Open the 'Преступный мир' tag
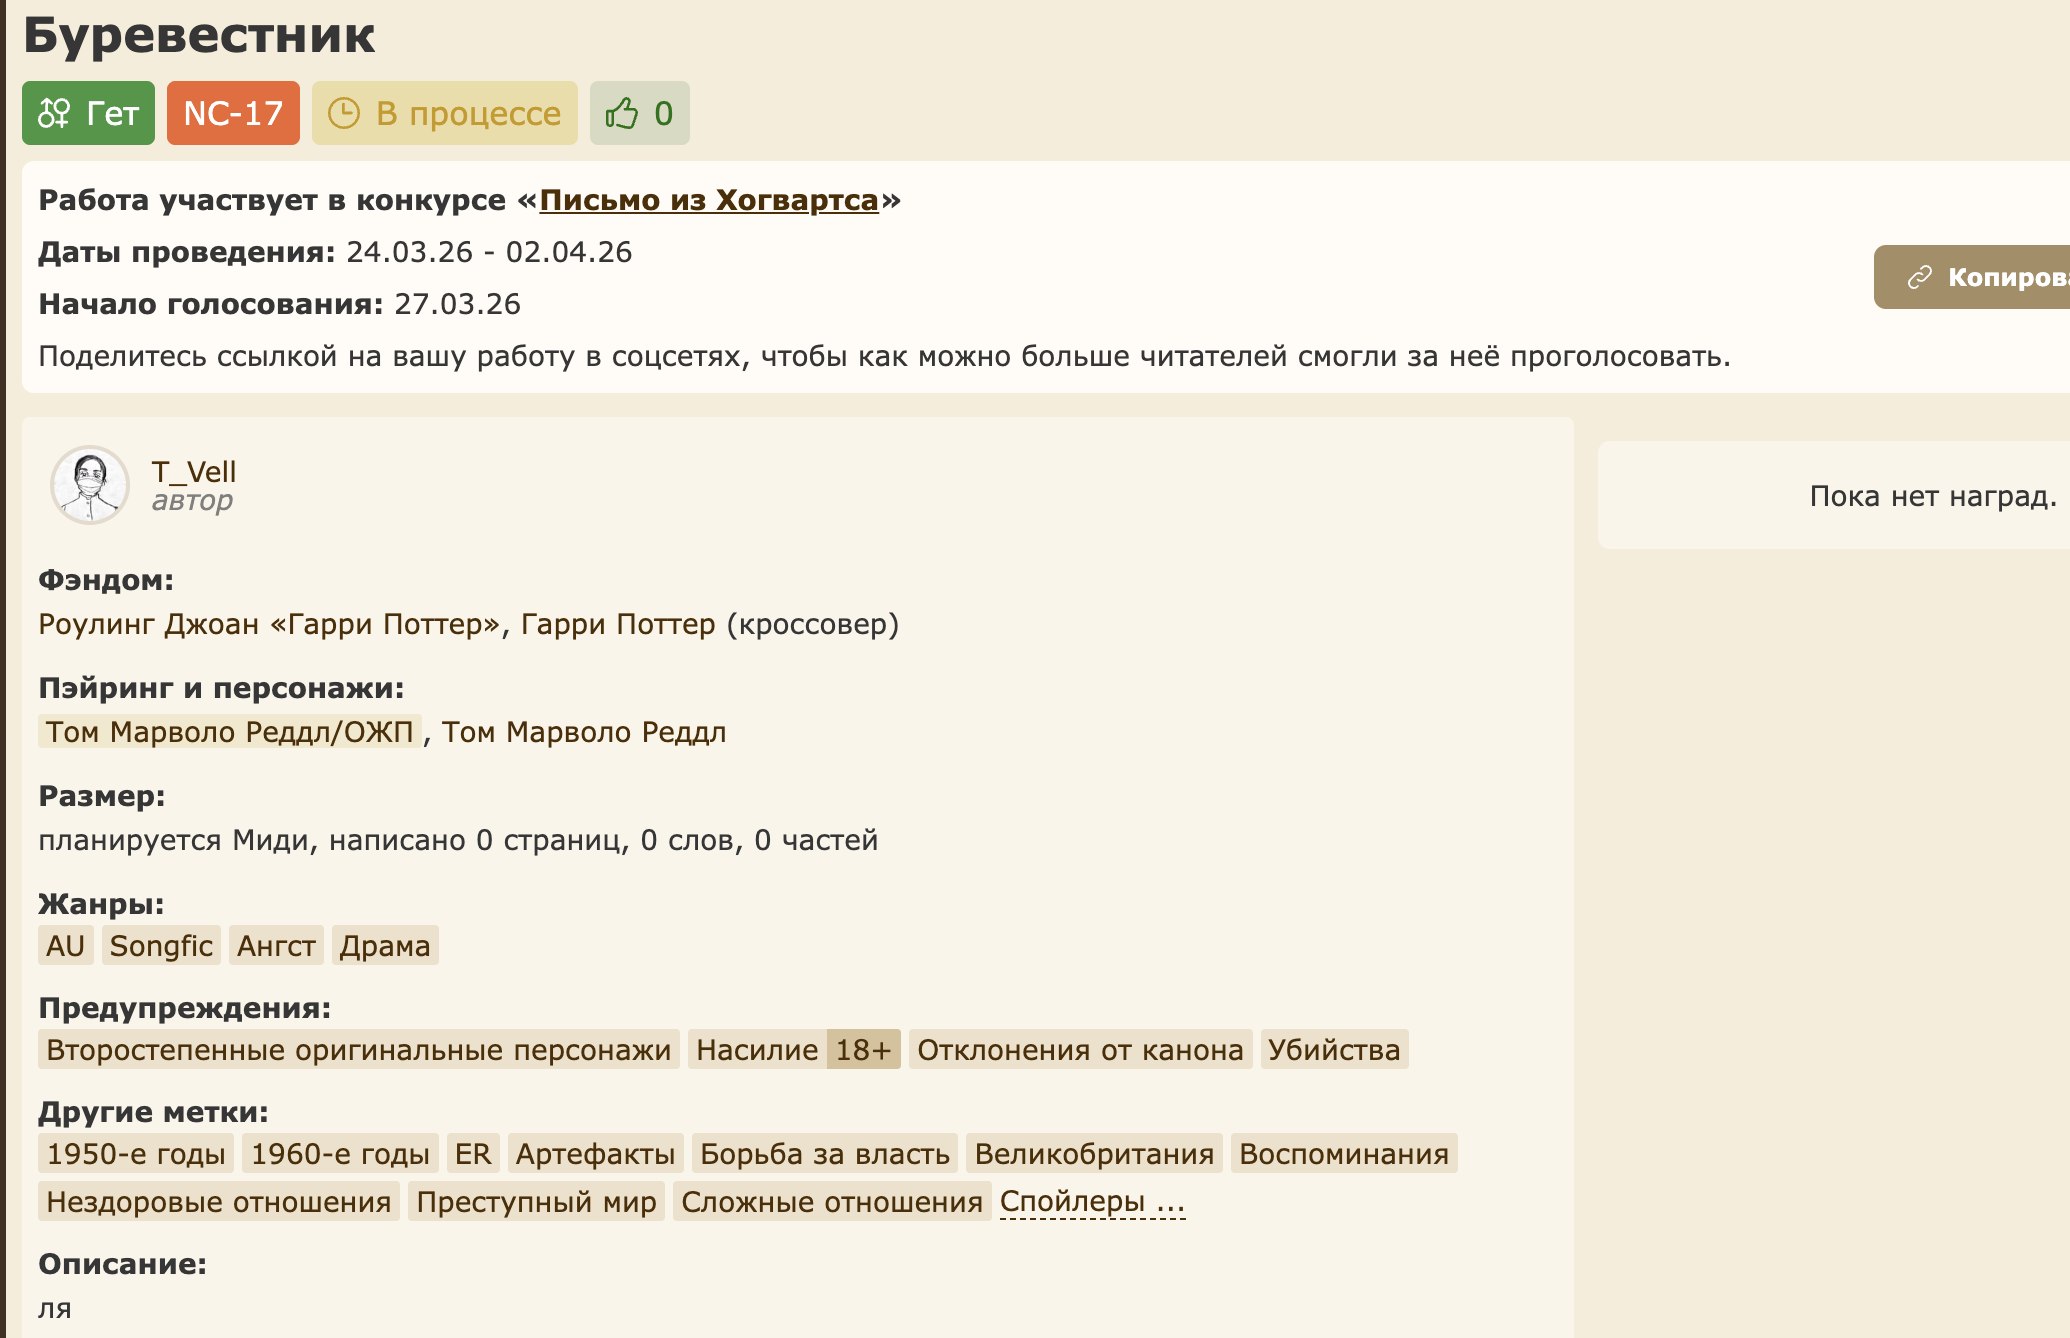The height and width of the screenshot is (1338, 2070). click(x=536, y=1202)
